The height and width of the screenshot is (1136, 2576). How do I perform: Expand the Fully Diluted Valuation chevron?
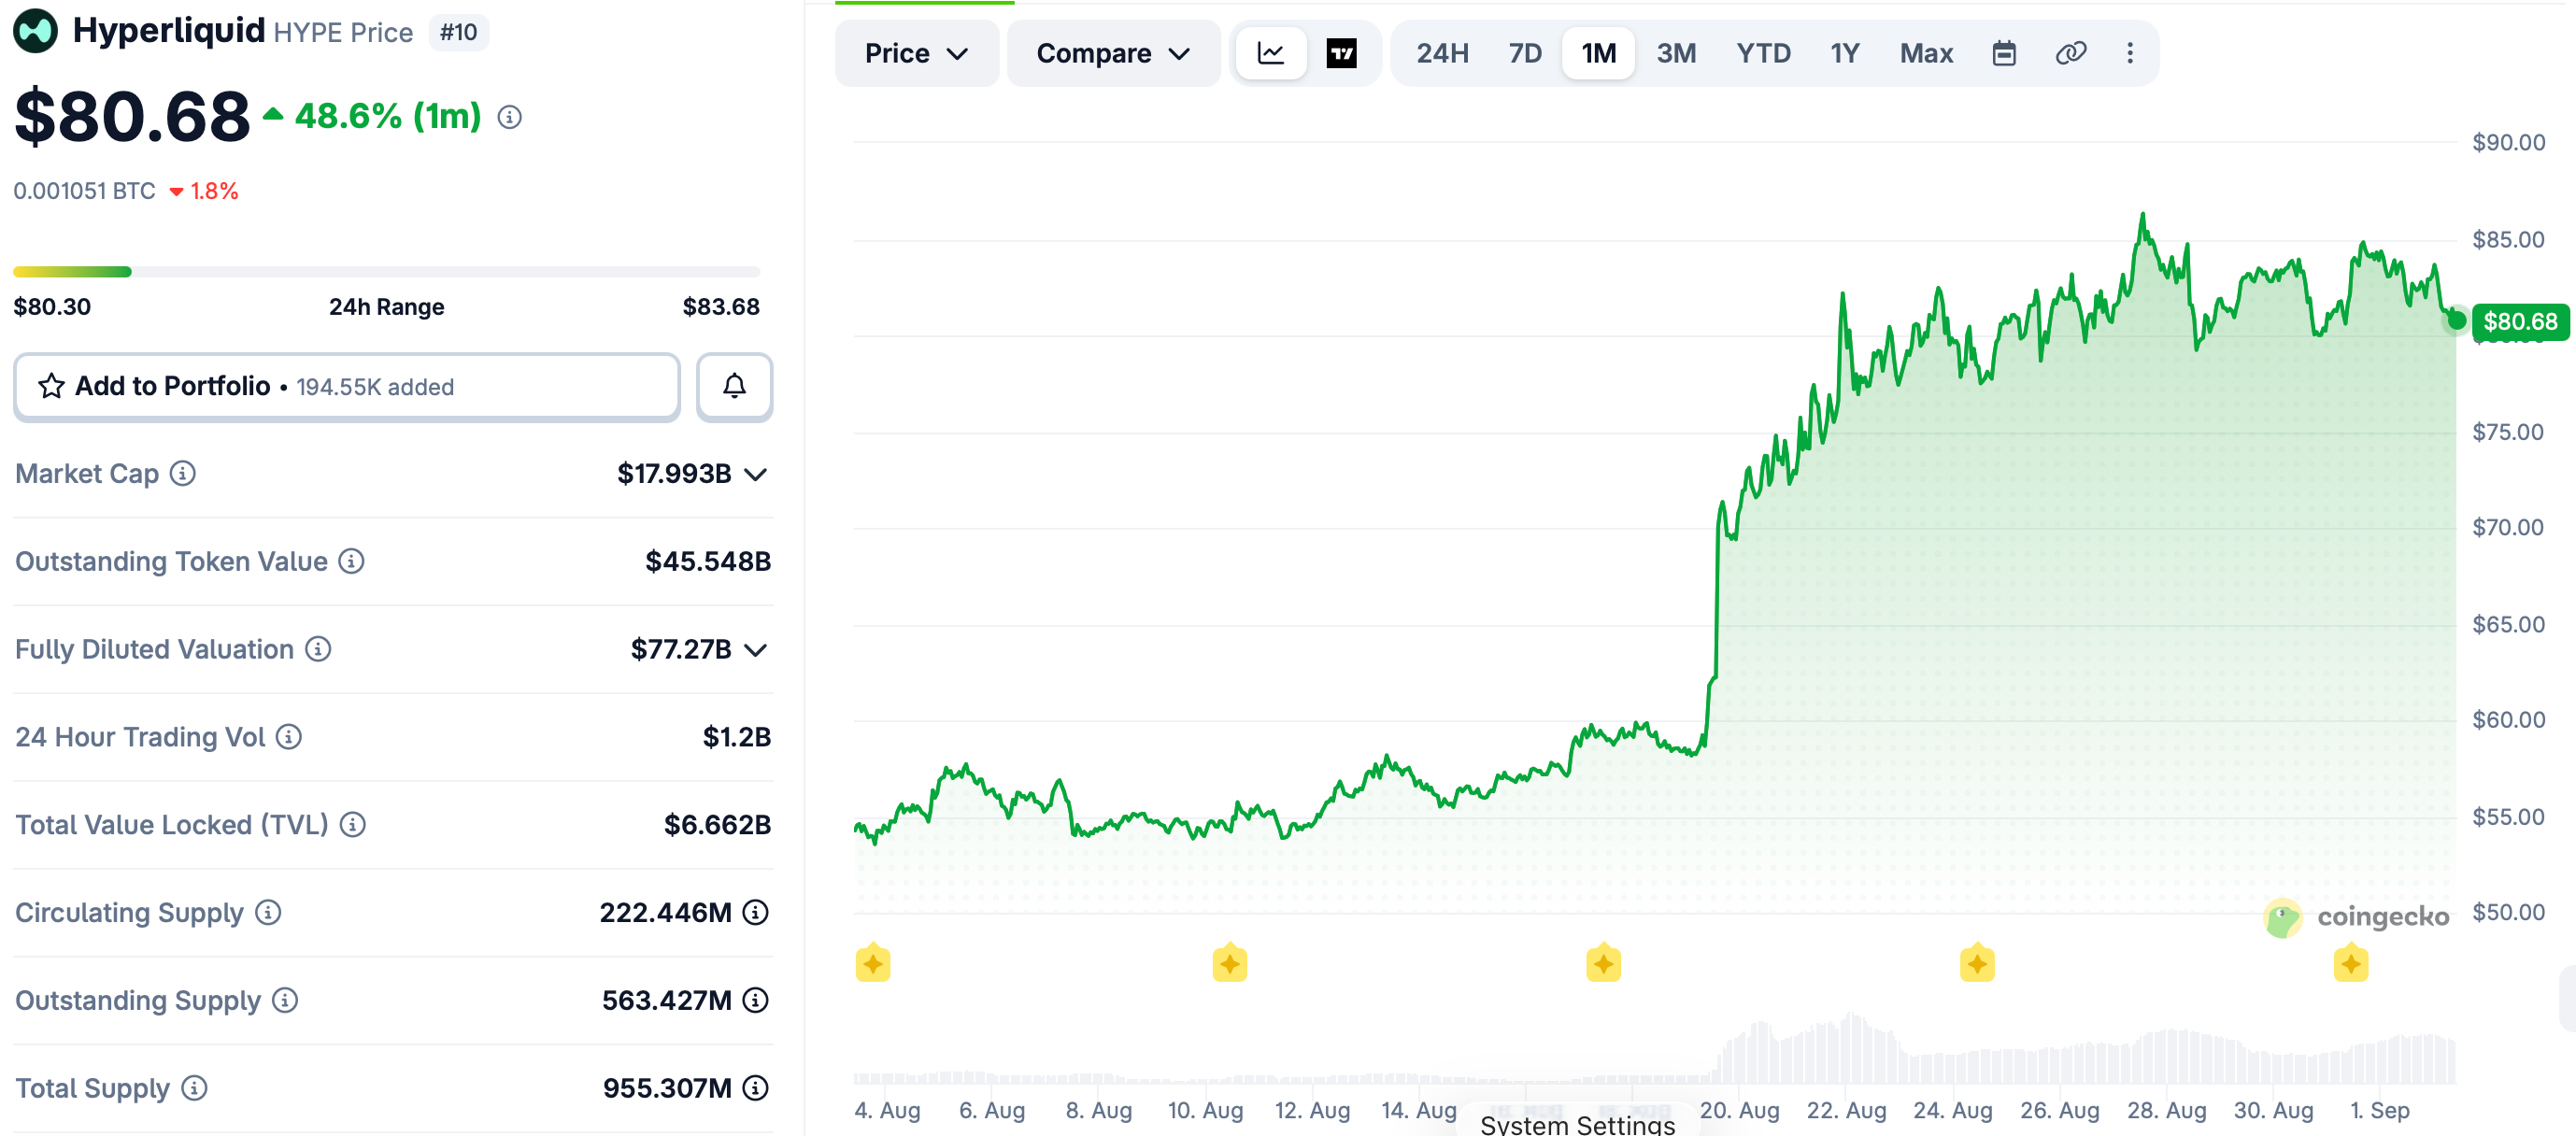pyautogui.click(x=756, y=650)
